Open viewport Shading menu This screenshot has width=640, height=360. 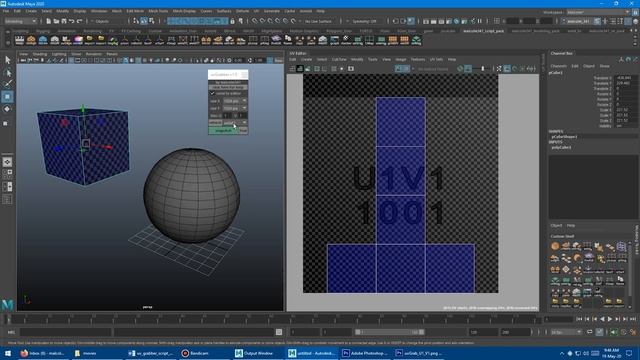40,53
